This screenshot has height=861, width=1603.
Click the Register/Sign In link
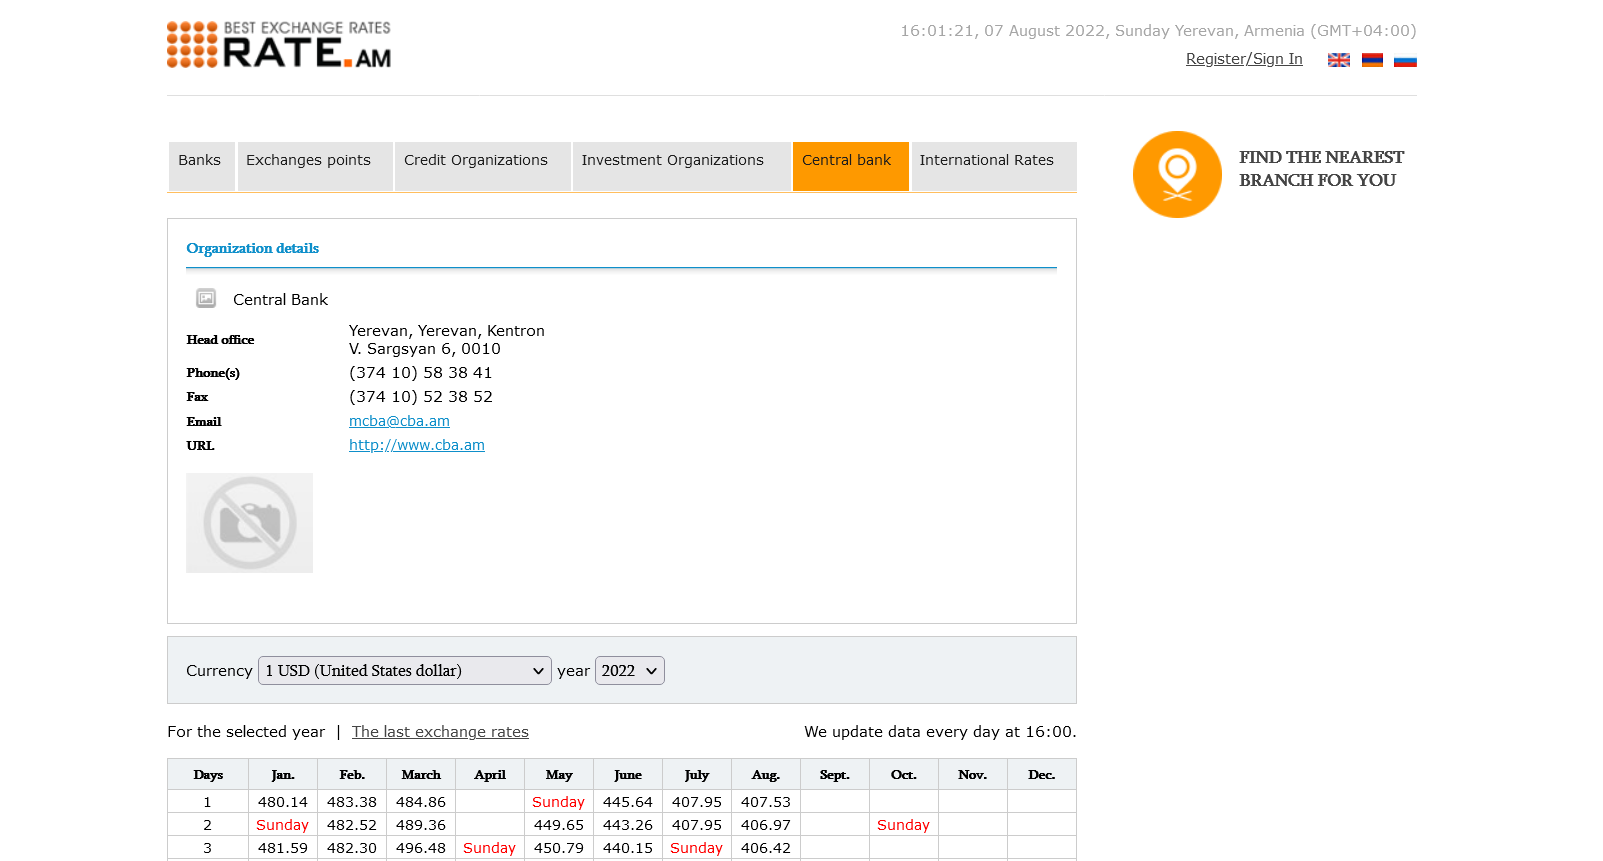(x=1243, y=59)
